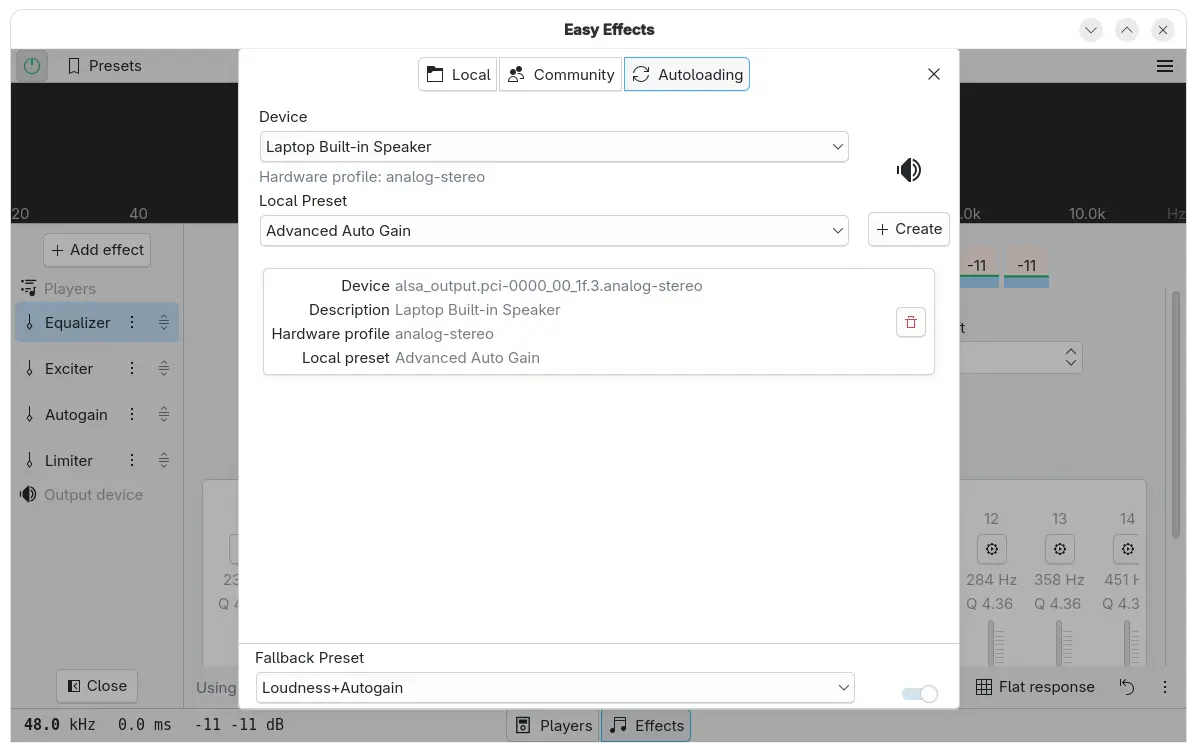Click the Create button

pyautogui.click(x=908, y=229)
